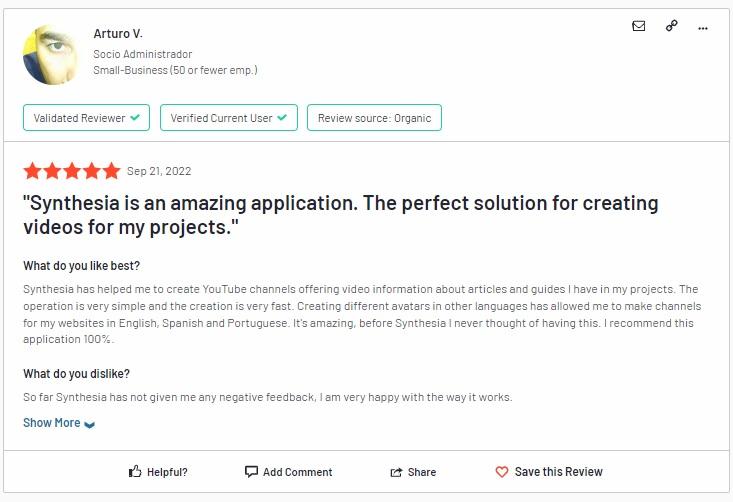The height and width of the screenshot is (502, 733).
Task: Click the Verified Current User badge
Action: tap(229, 118)
